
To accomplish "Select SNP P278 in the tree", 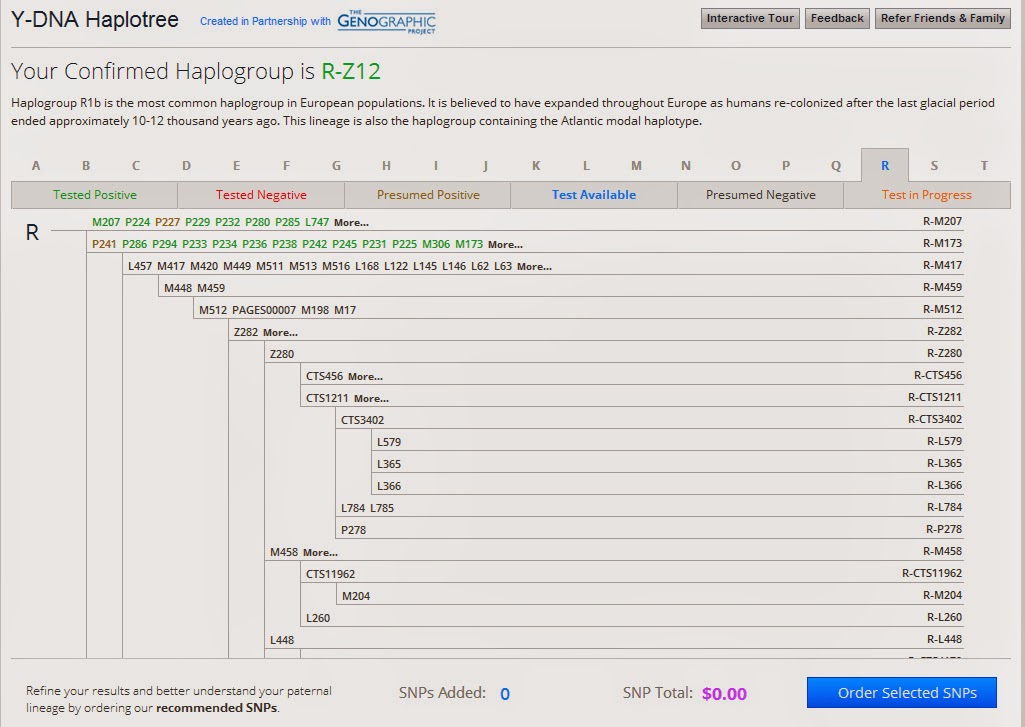I will (x=353, y=530).
